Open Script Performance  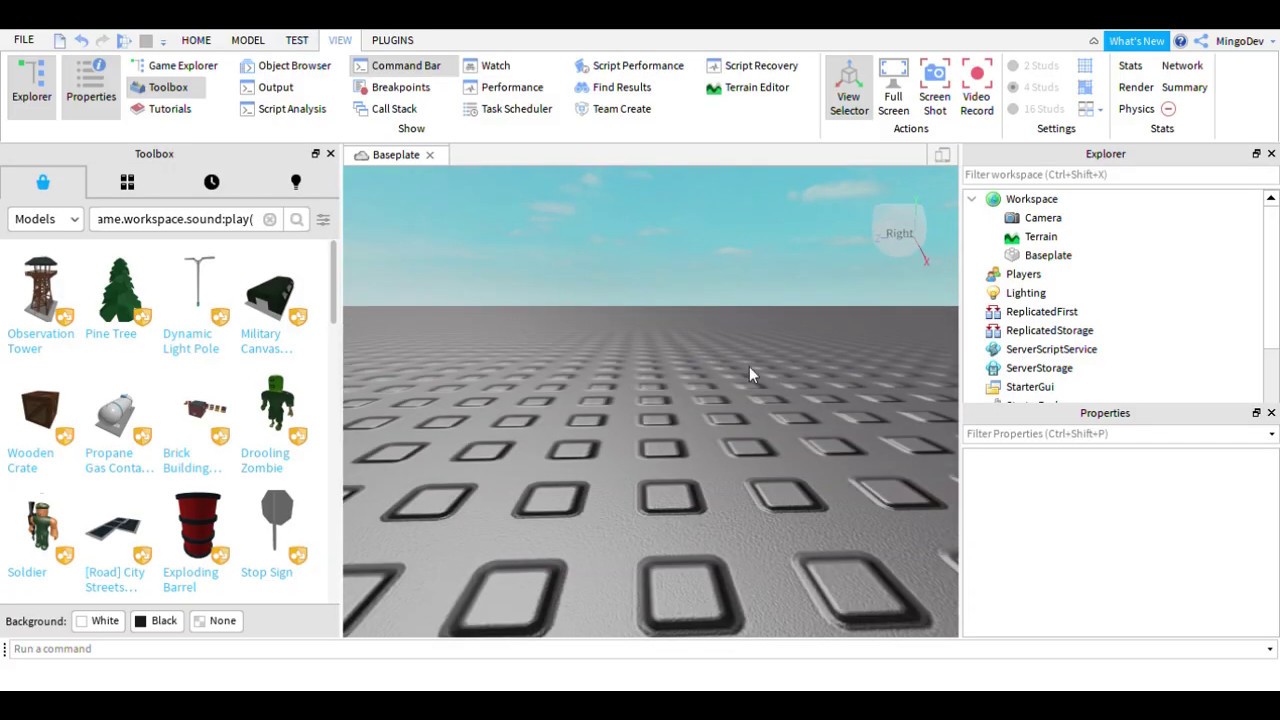pyautogui.click(x=629, y=66)
